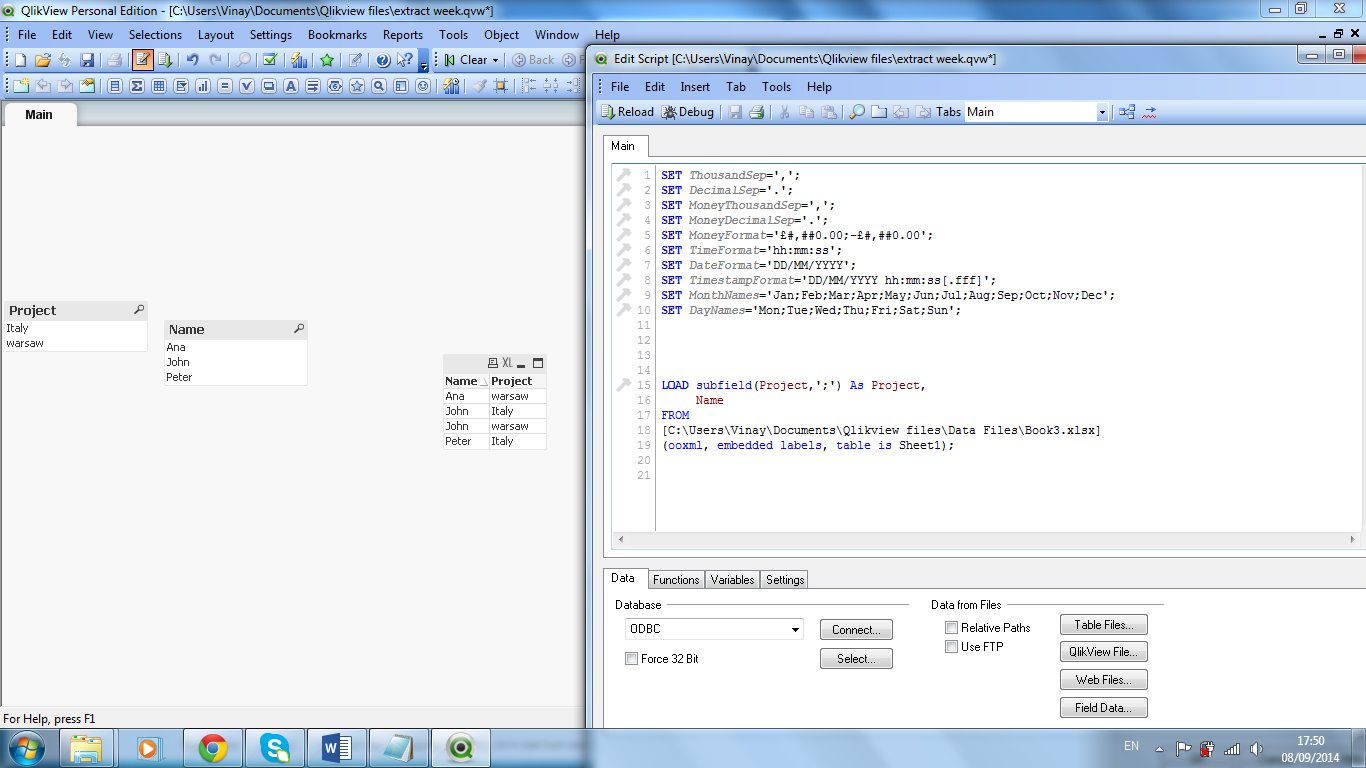Screen dimensions: 1366x768
Task: Start Debug in Edit Script window
Action: (688, 112)
